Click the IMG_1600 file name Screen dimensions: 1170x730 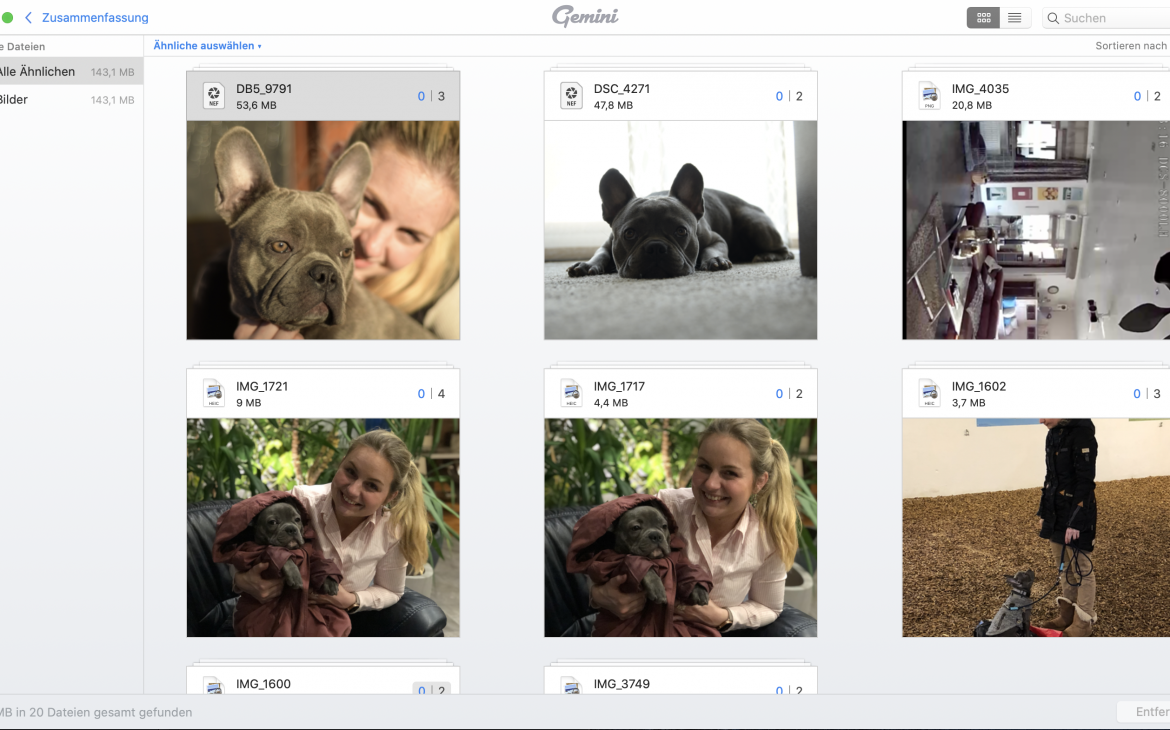point(263,684)
